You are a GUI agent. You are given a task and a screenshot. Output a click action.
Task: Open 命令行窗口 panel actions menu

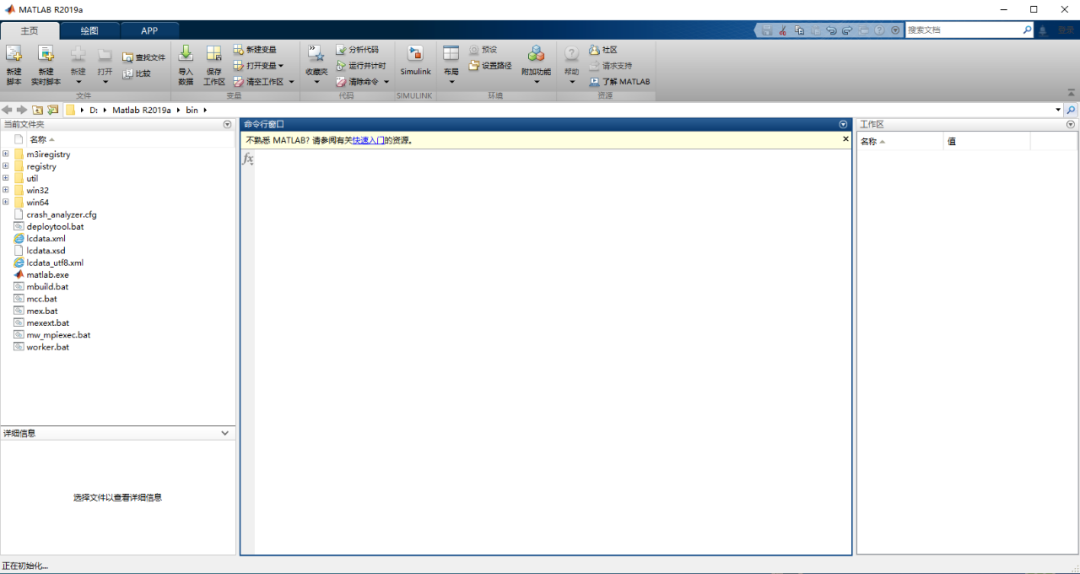point(843,125)
